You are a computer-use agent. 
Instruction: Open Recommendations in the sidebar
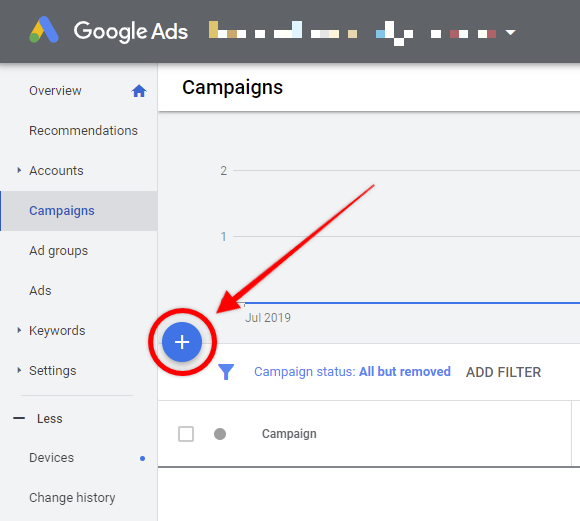point(83,131)
